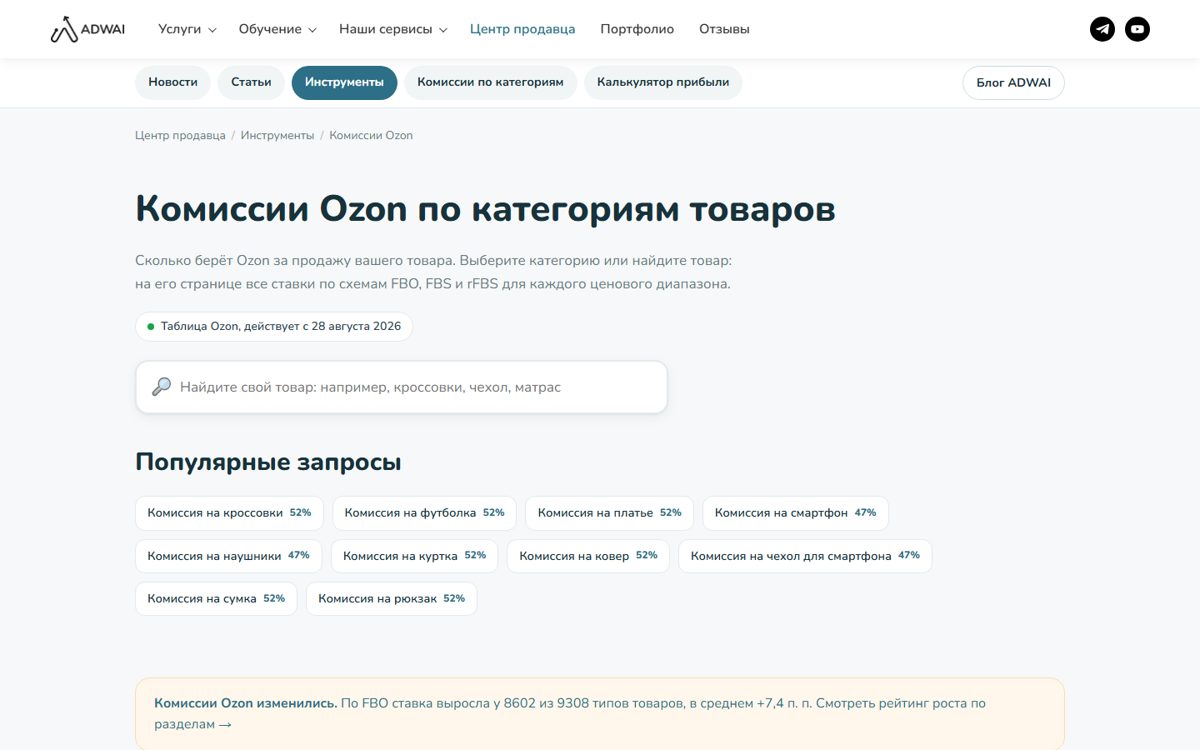
Task: Open Комиссия на наушники query
Action: 228,556
